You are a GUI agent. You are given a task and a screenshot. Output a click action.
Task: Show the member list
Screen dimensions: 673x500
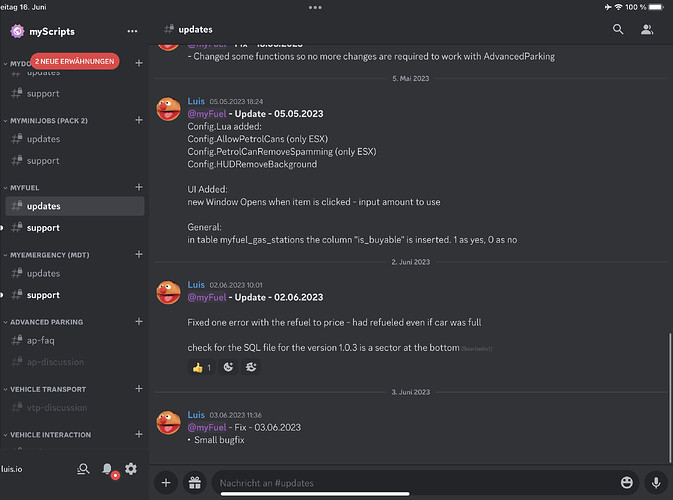click(x=647, y=30)
